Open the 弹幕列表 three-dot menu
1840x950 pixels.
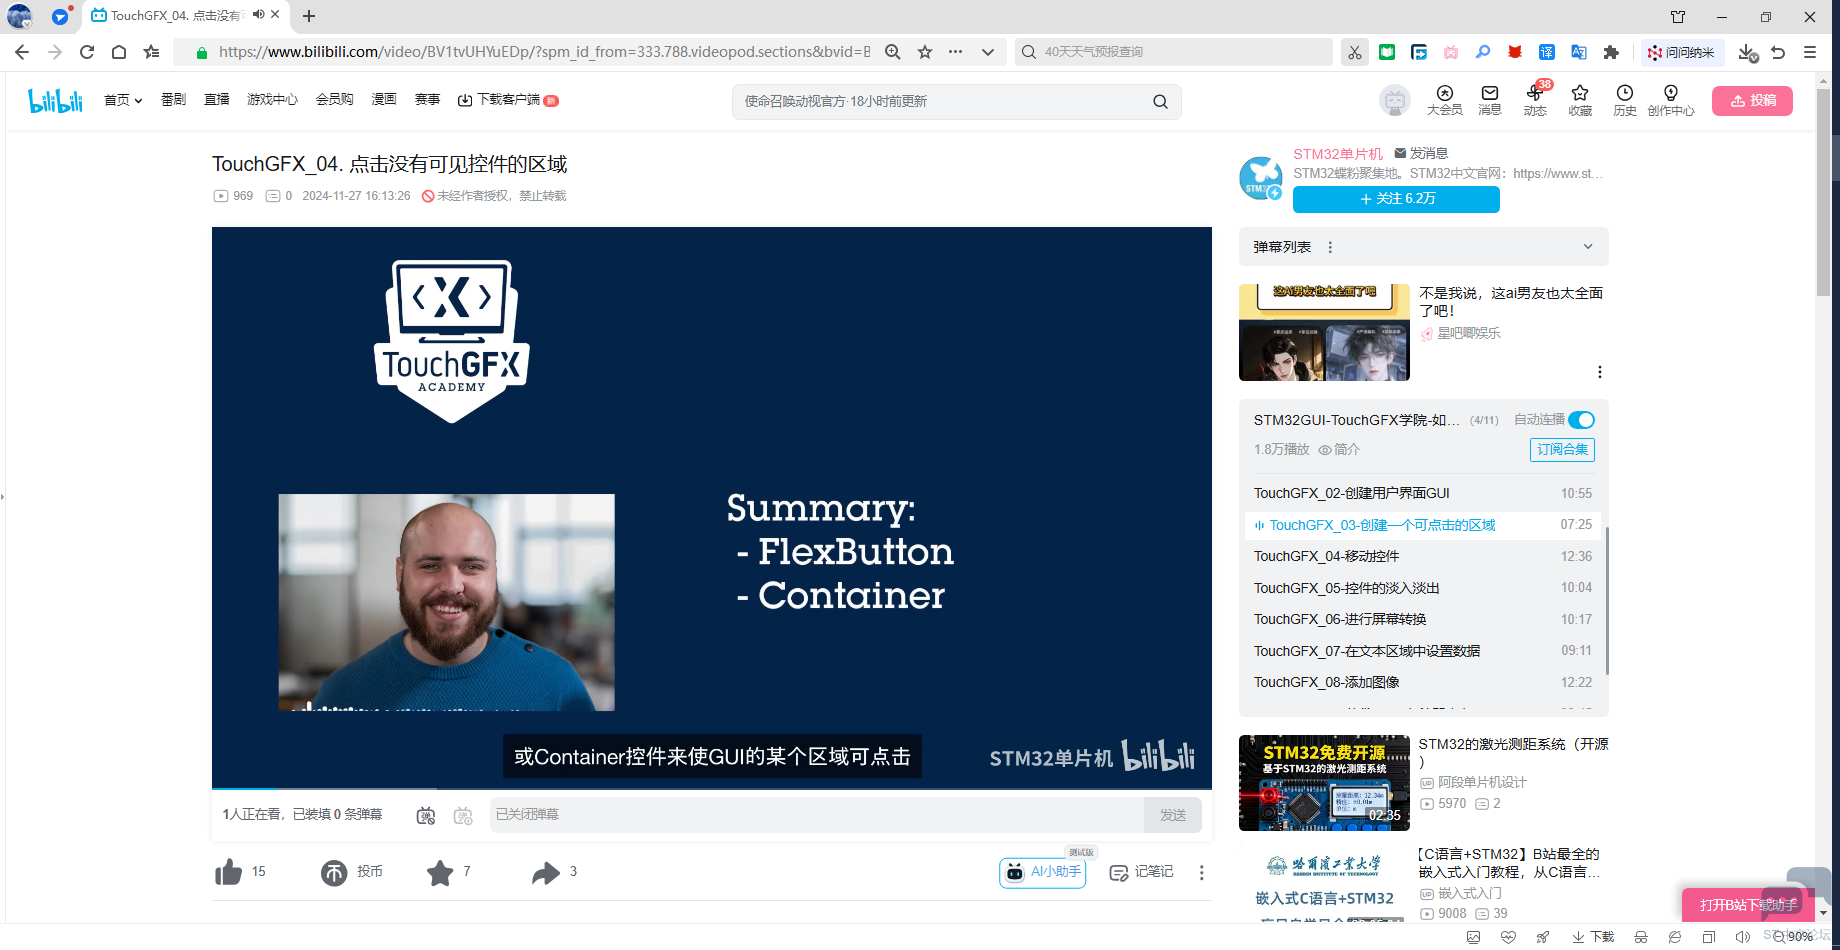tap(1330, 247)
